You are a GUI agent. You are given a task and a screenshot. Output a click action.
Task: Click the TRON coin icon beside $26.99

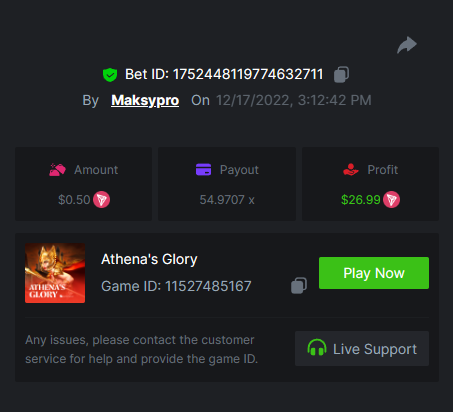click(x=391, y=200)
